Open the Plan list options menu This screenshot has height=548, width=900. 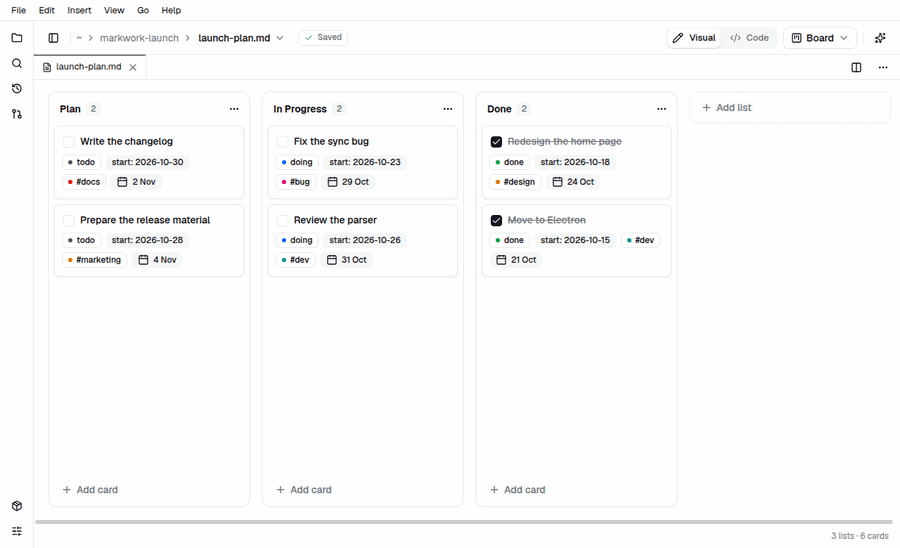[x=234, y=108]
